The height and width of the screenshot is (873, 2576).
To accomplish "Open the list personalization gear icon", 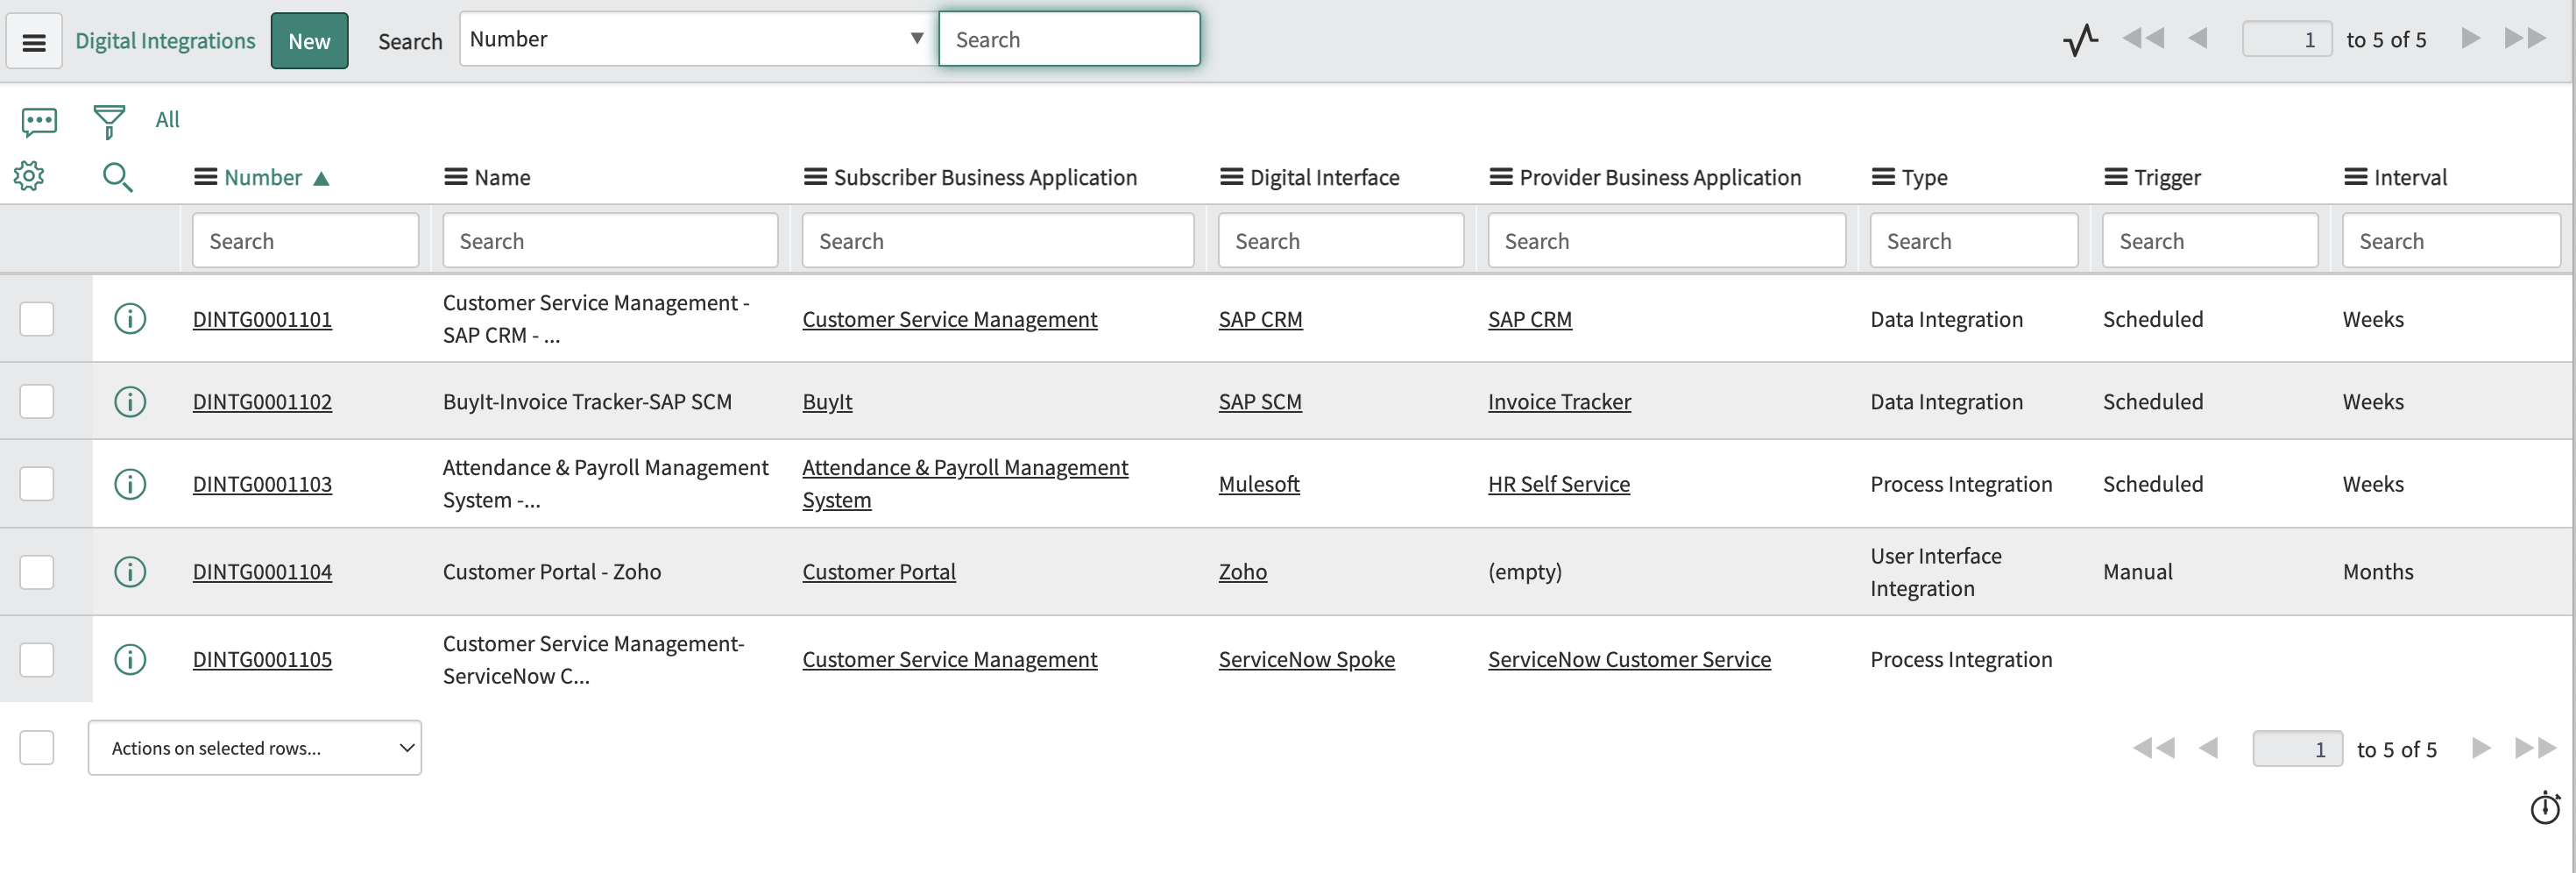I will 29,176.
